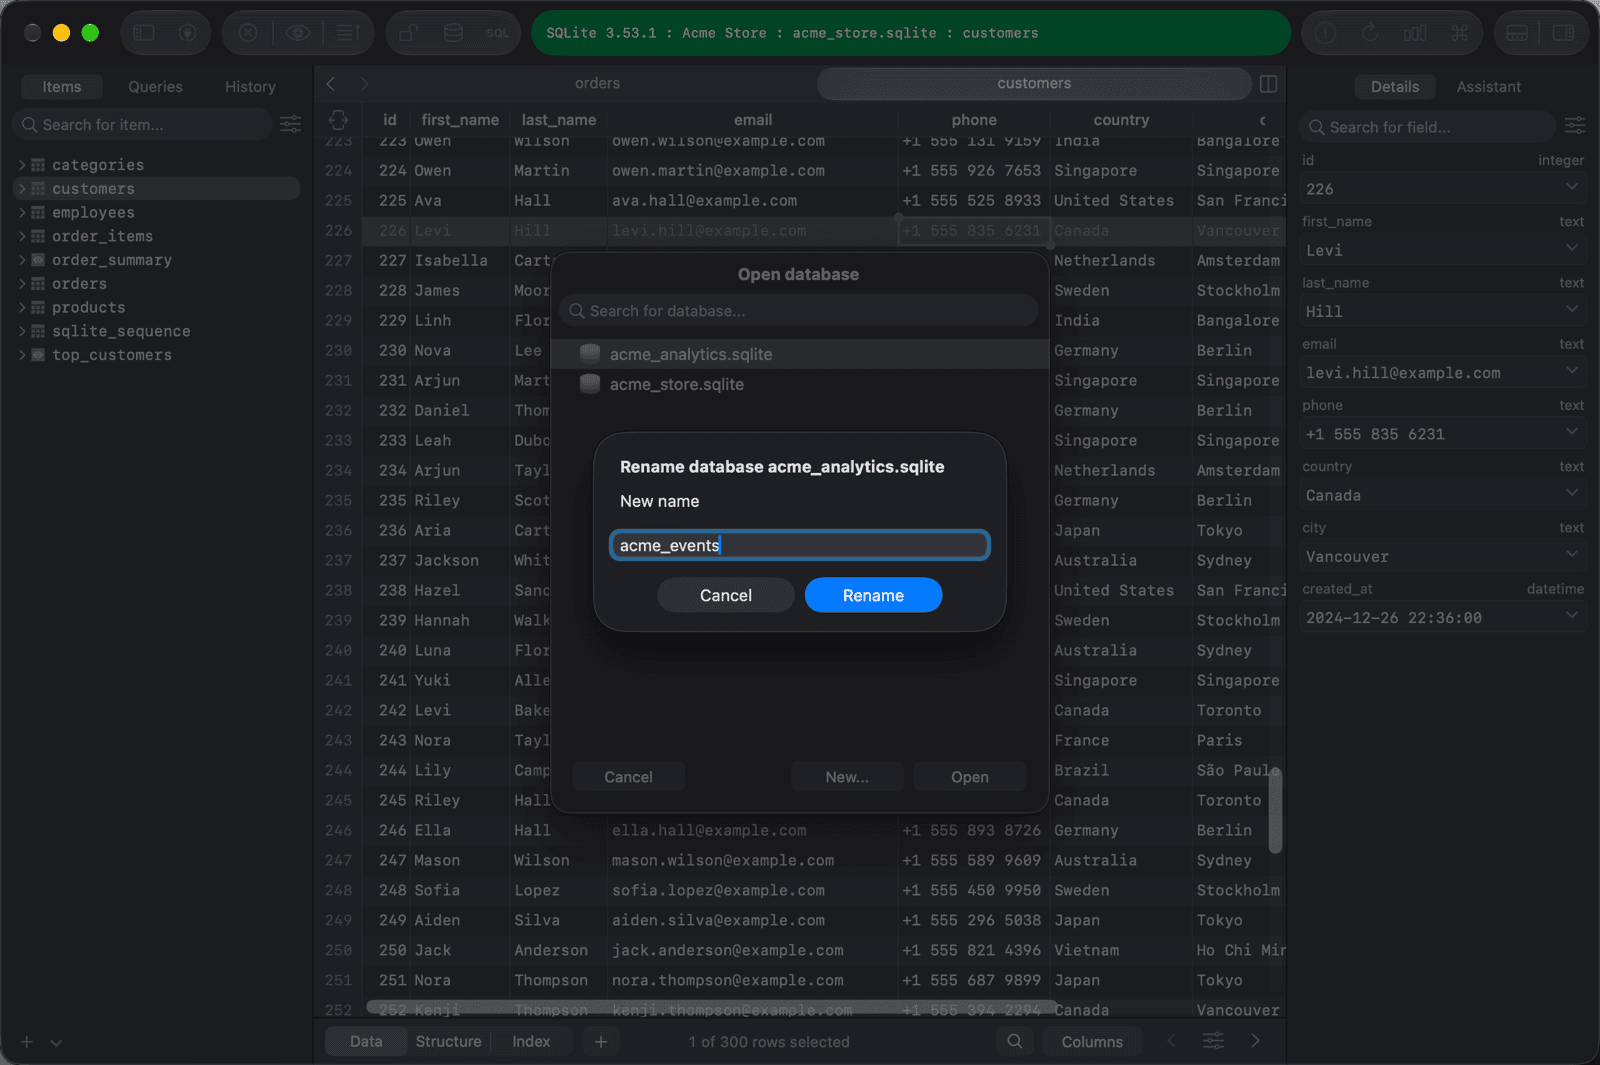
Task: Switch to the Queries tab
Action: pyautogui.click(x=155, y=87)
